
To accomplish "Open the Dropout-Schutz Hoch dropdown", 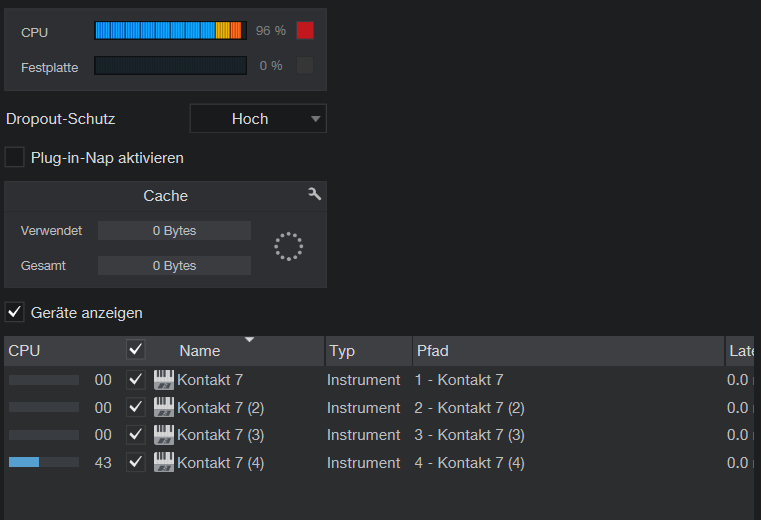I will click(x=258, y=118).
